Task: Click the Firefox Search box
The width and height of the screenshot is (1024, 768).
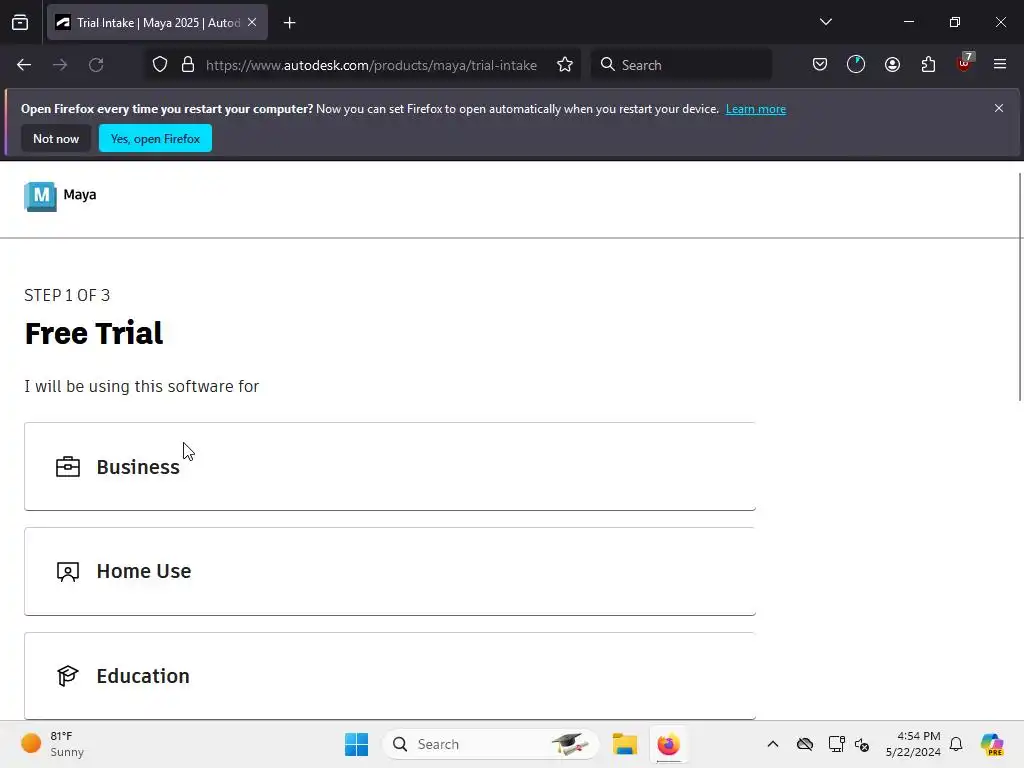Action: (681, 65)
